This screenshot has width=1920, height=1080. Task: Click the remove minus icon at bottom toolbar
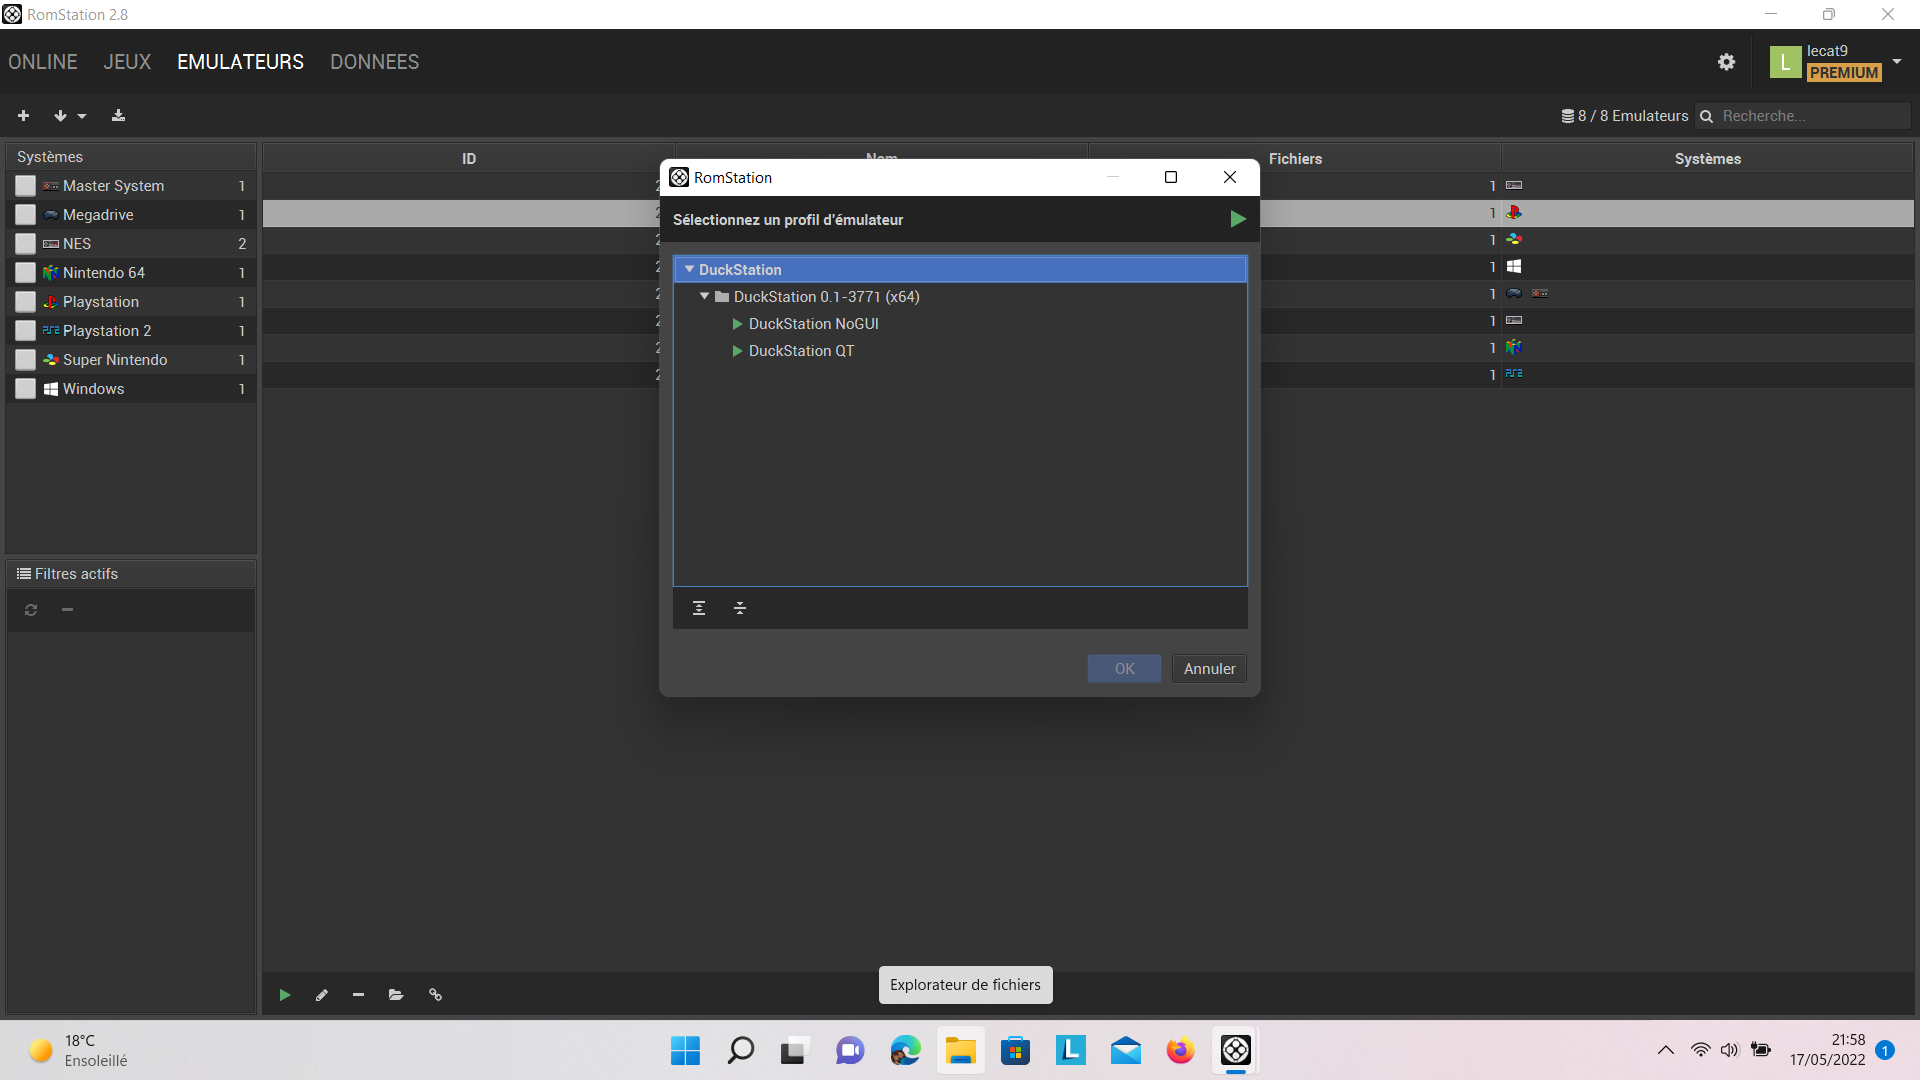[358, 995]
